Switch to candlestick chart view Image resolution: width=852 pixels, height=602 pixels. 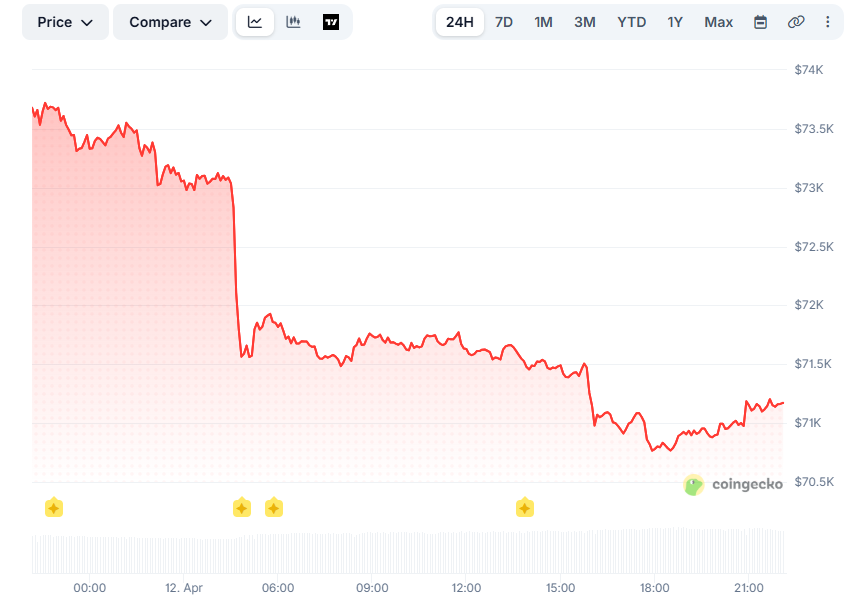[x=293, y=22]
